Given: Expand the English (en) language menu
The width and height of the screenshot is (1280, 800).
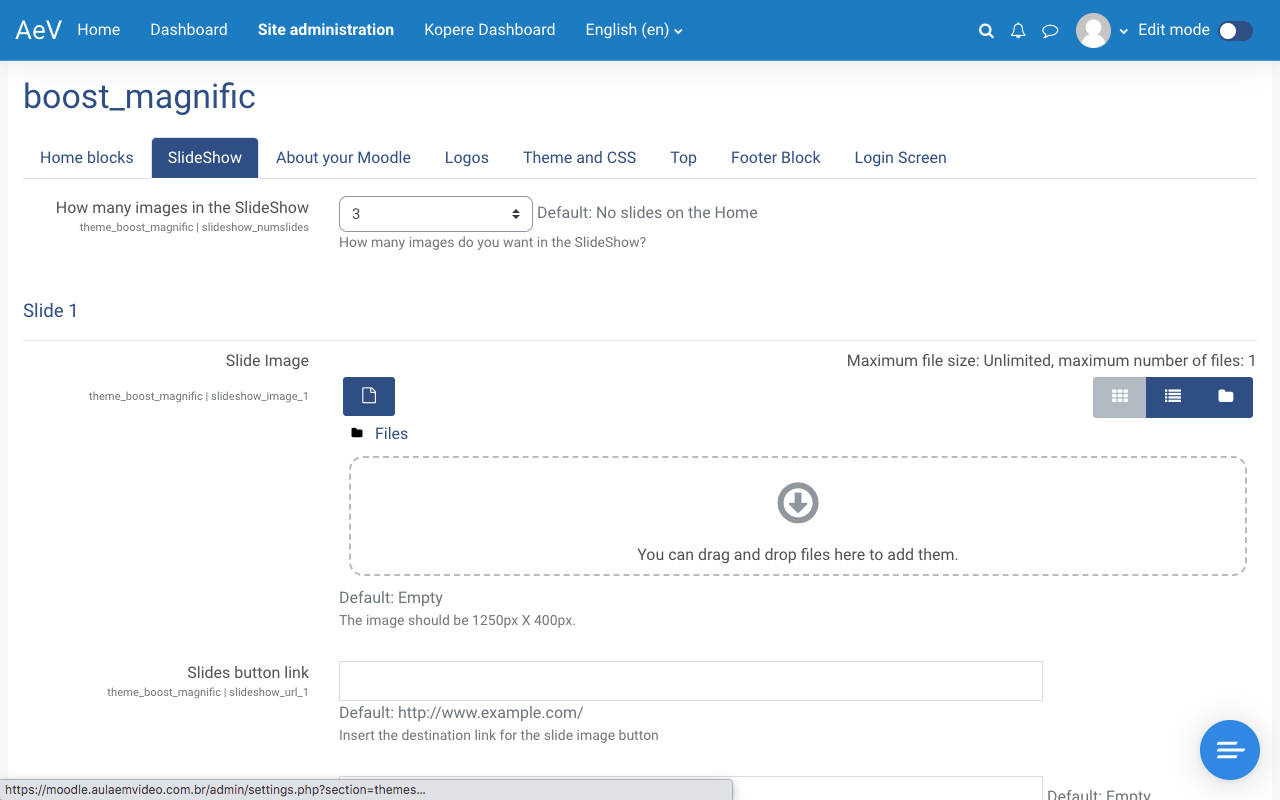Looking at the screenshot, I should (634, 30).
